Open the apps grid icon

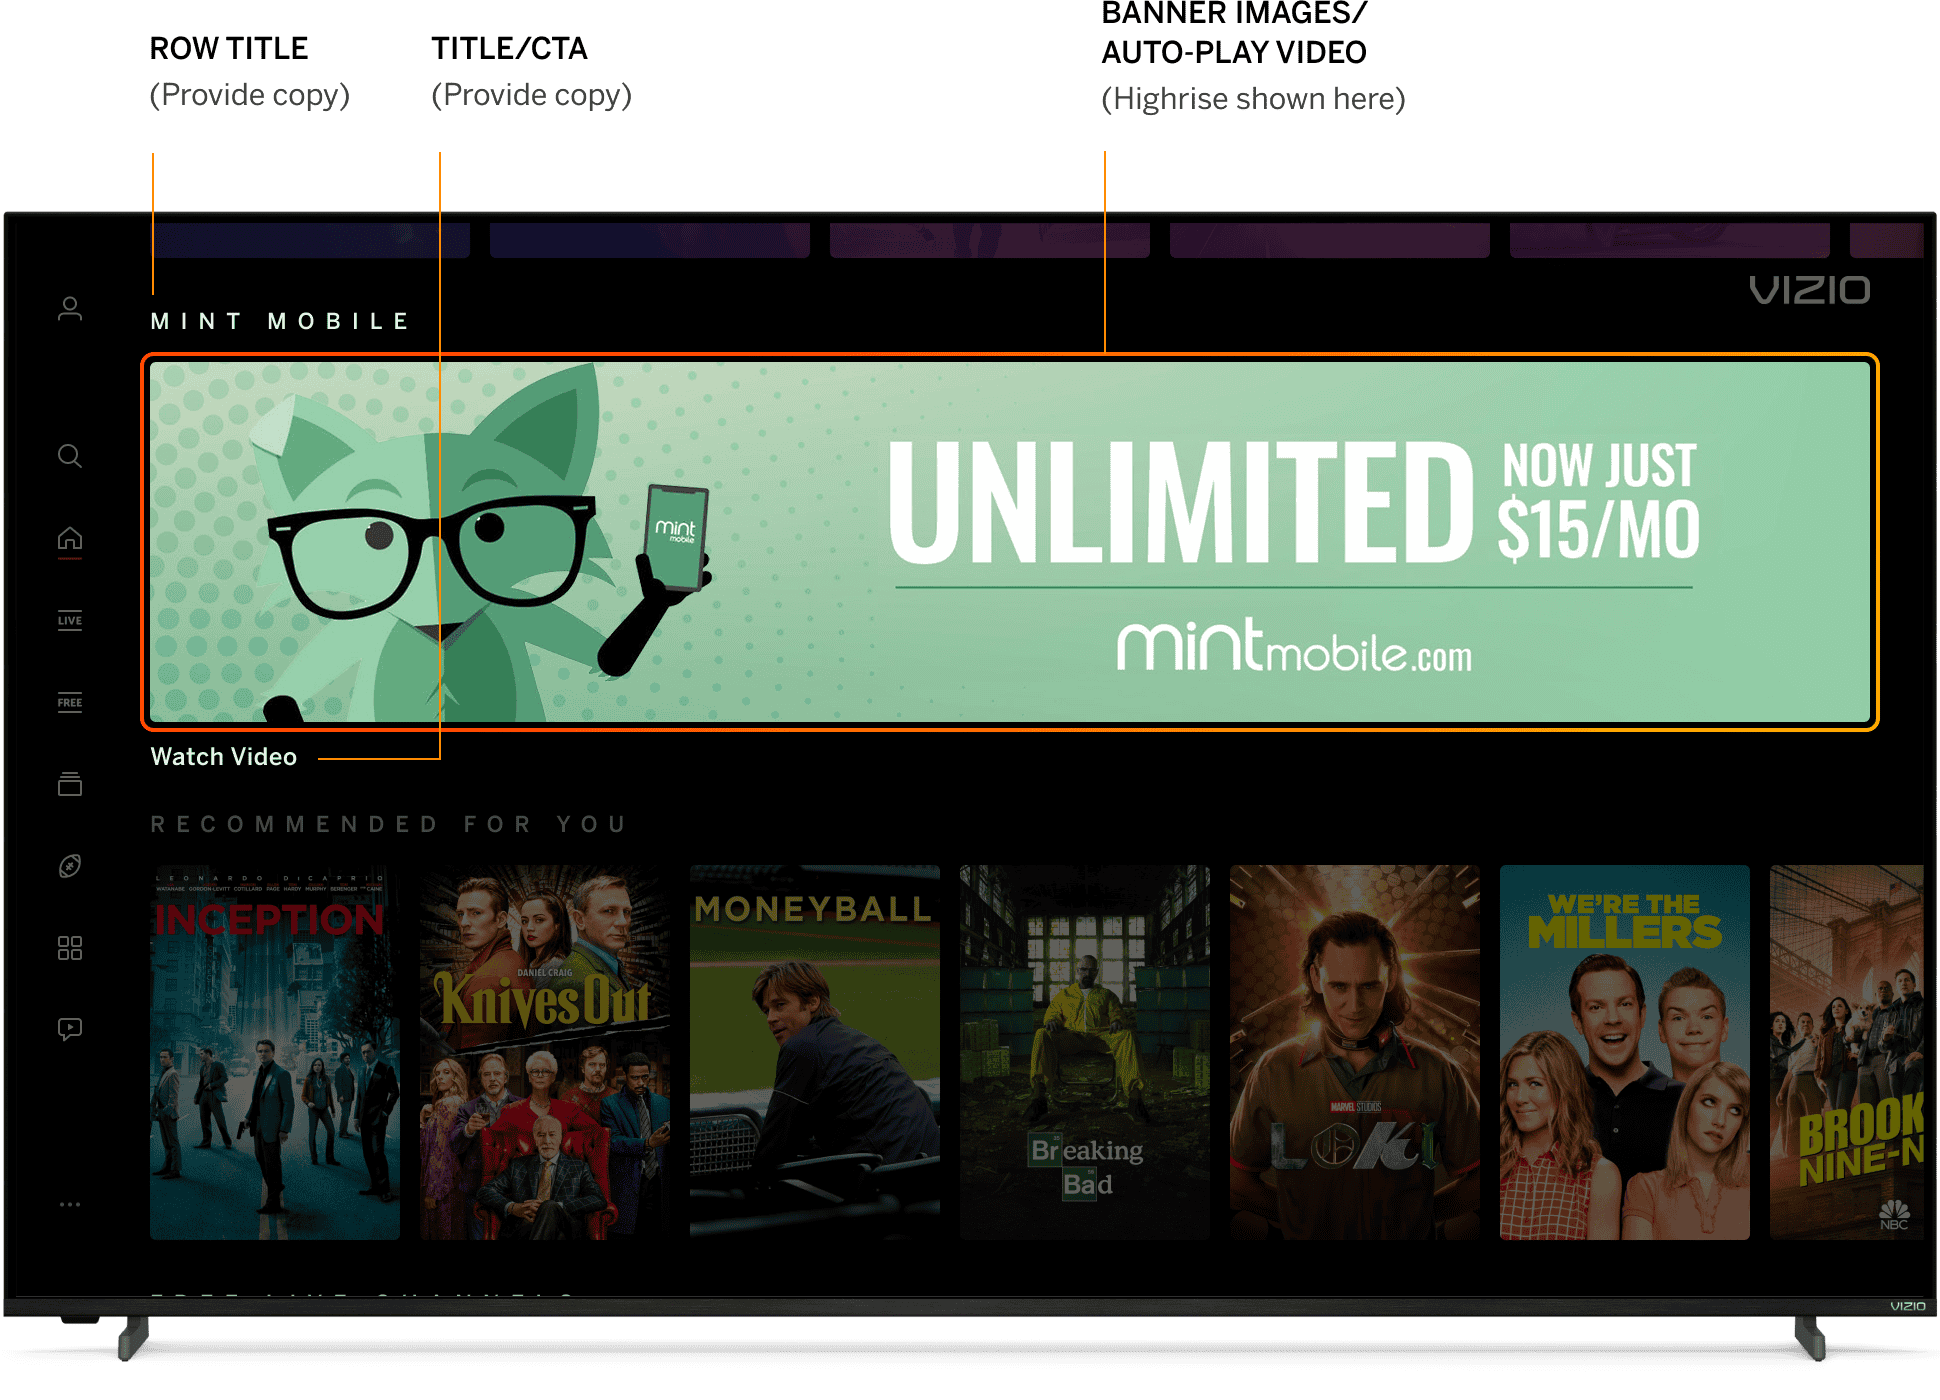(70, 948)
